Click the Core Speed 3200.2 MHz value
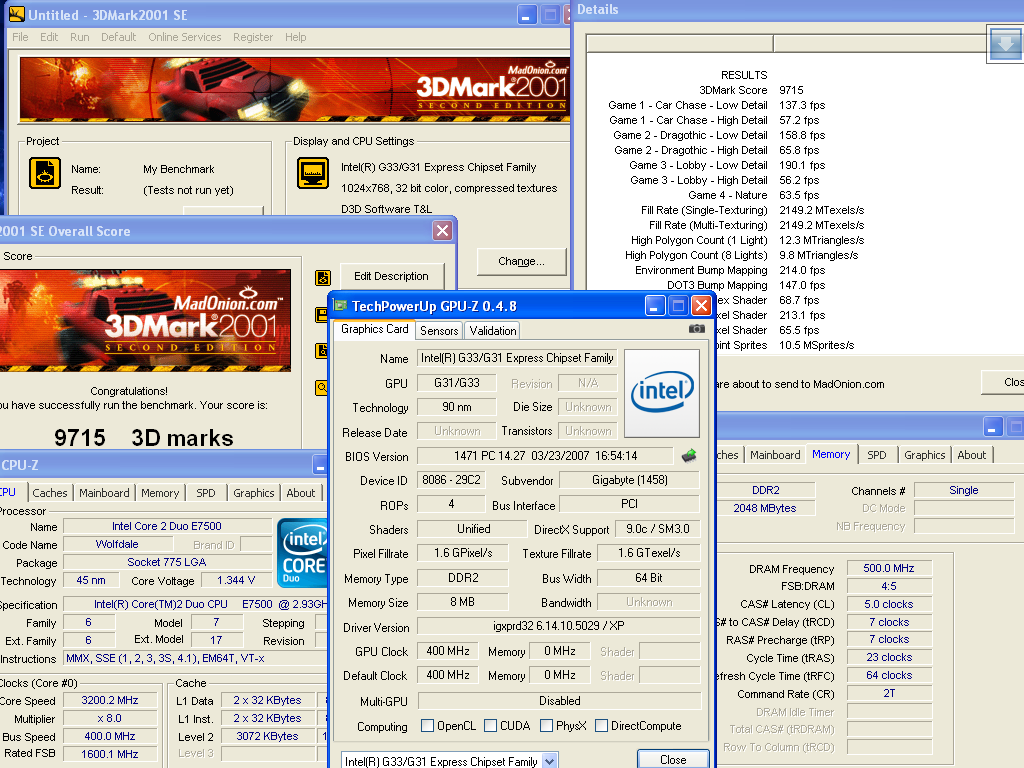Viewport: 1024px width, 768px height. click(109, 700)
